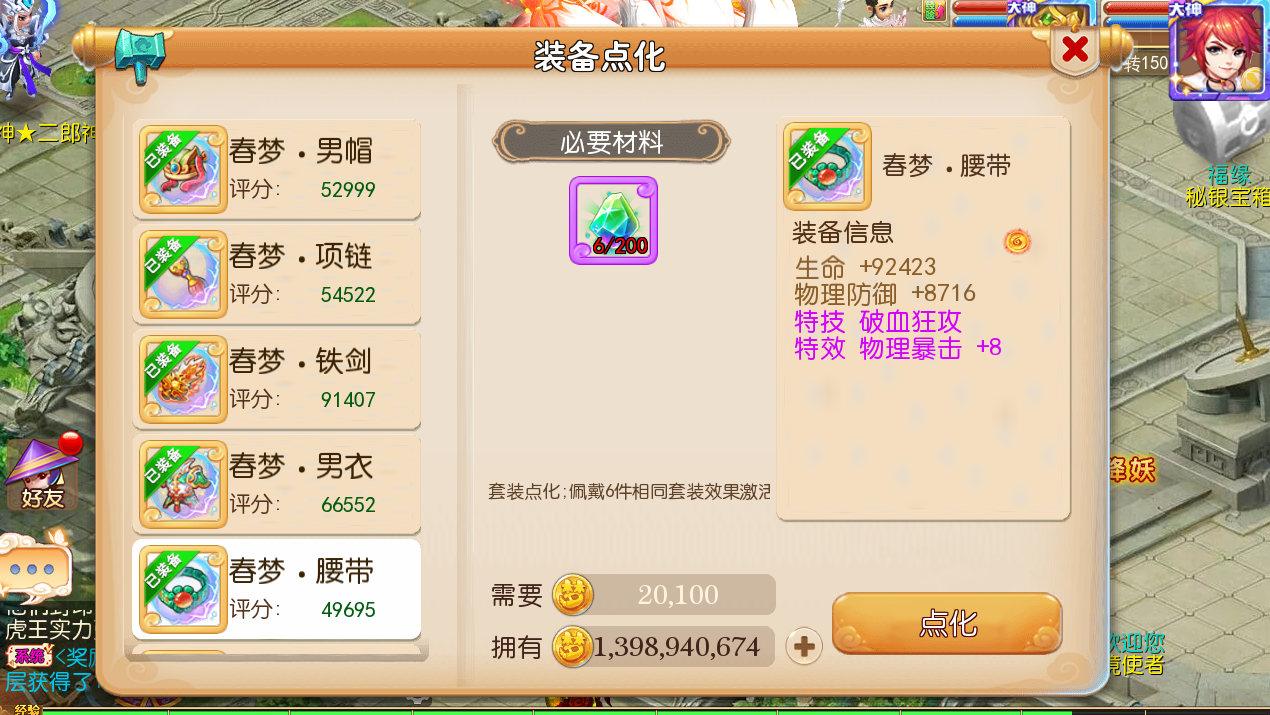
Task: Click the 点化 enchant button
Action: click(x=947, y=623)
